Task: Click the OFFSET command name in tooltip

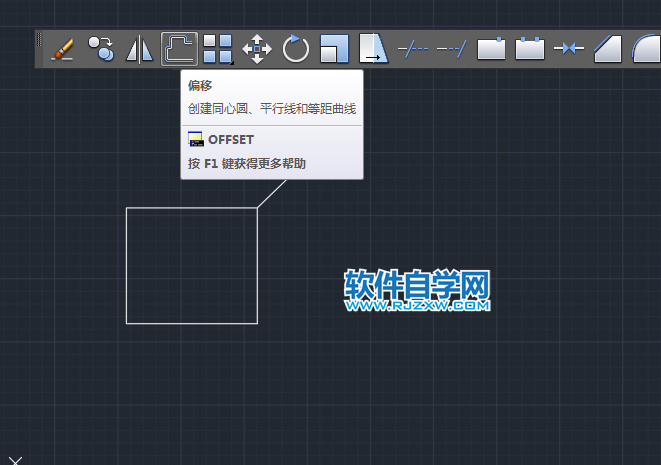Action: [231, 140]
